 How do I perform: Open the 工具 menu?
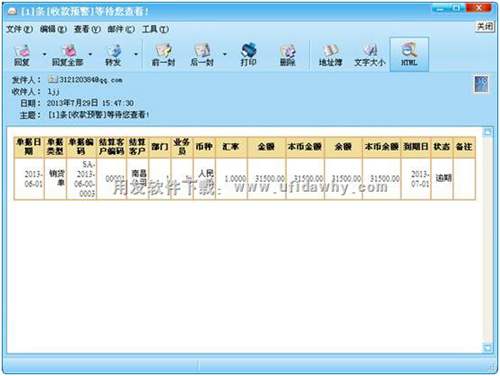pos(155,29)
